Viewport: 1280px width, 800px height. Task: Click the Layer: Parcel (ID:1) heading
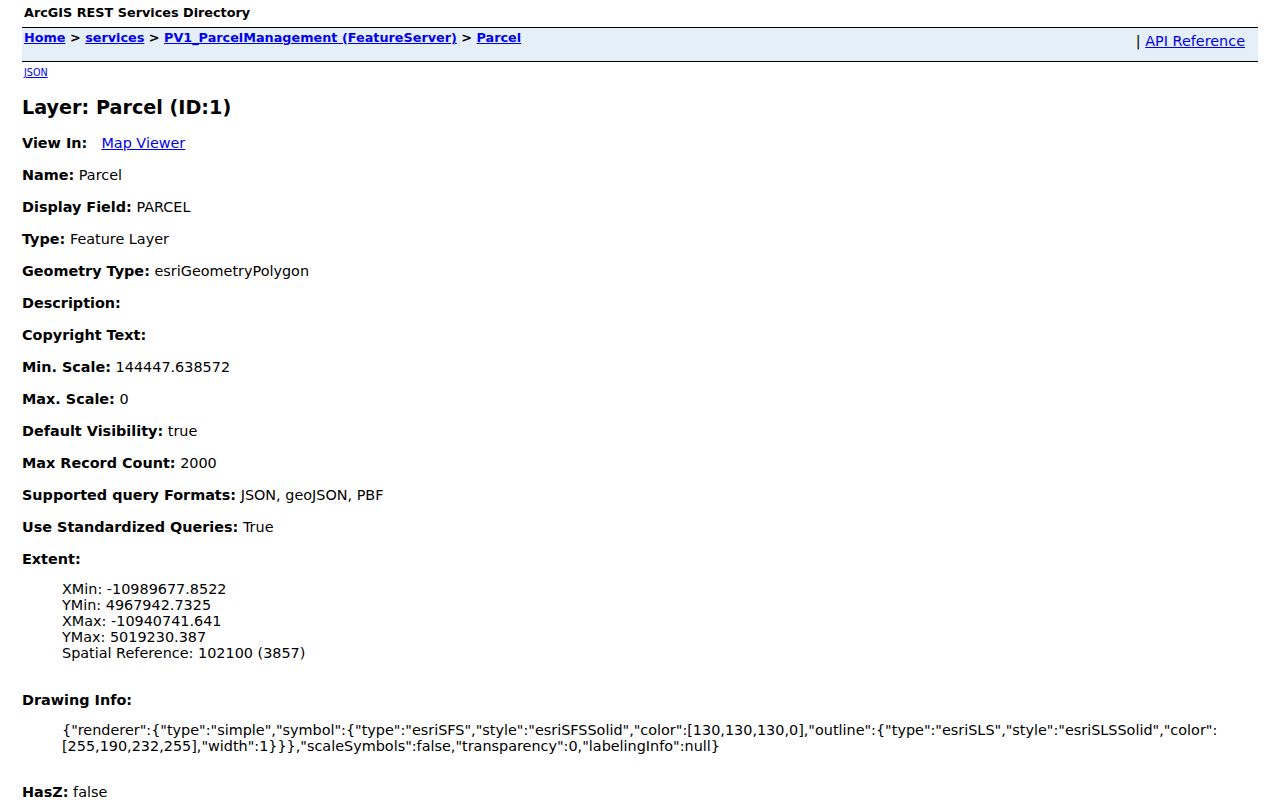tap(127, 107)
